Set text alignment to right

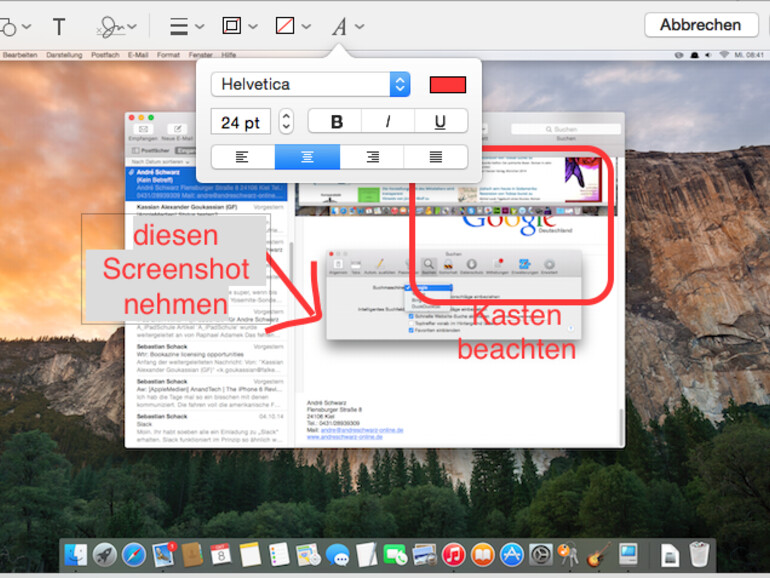[x=372, y=157]
